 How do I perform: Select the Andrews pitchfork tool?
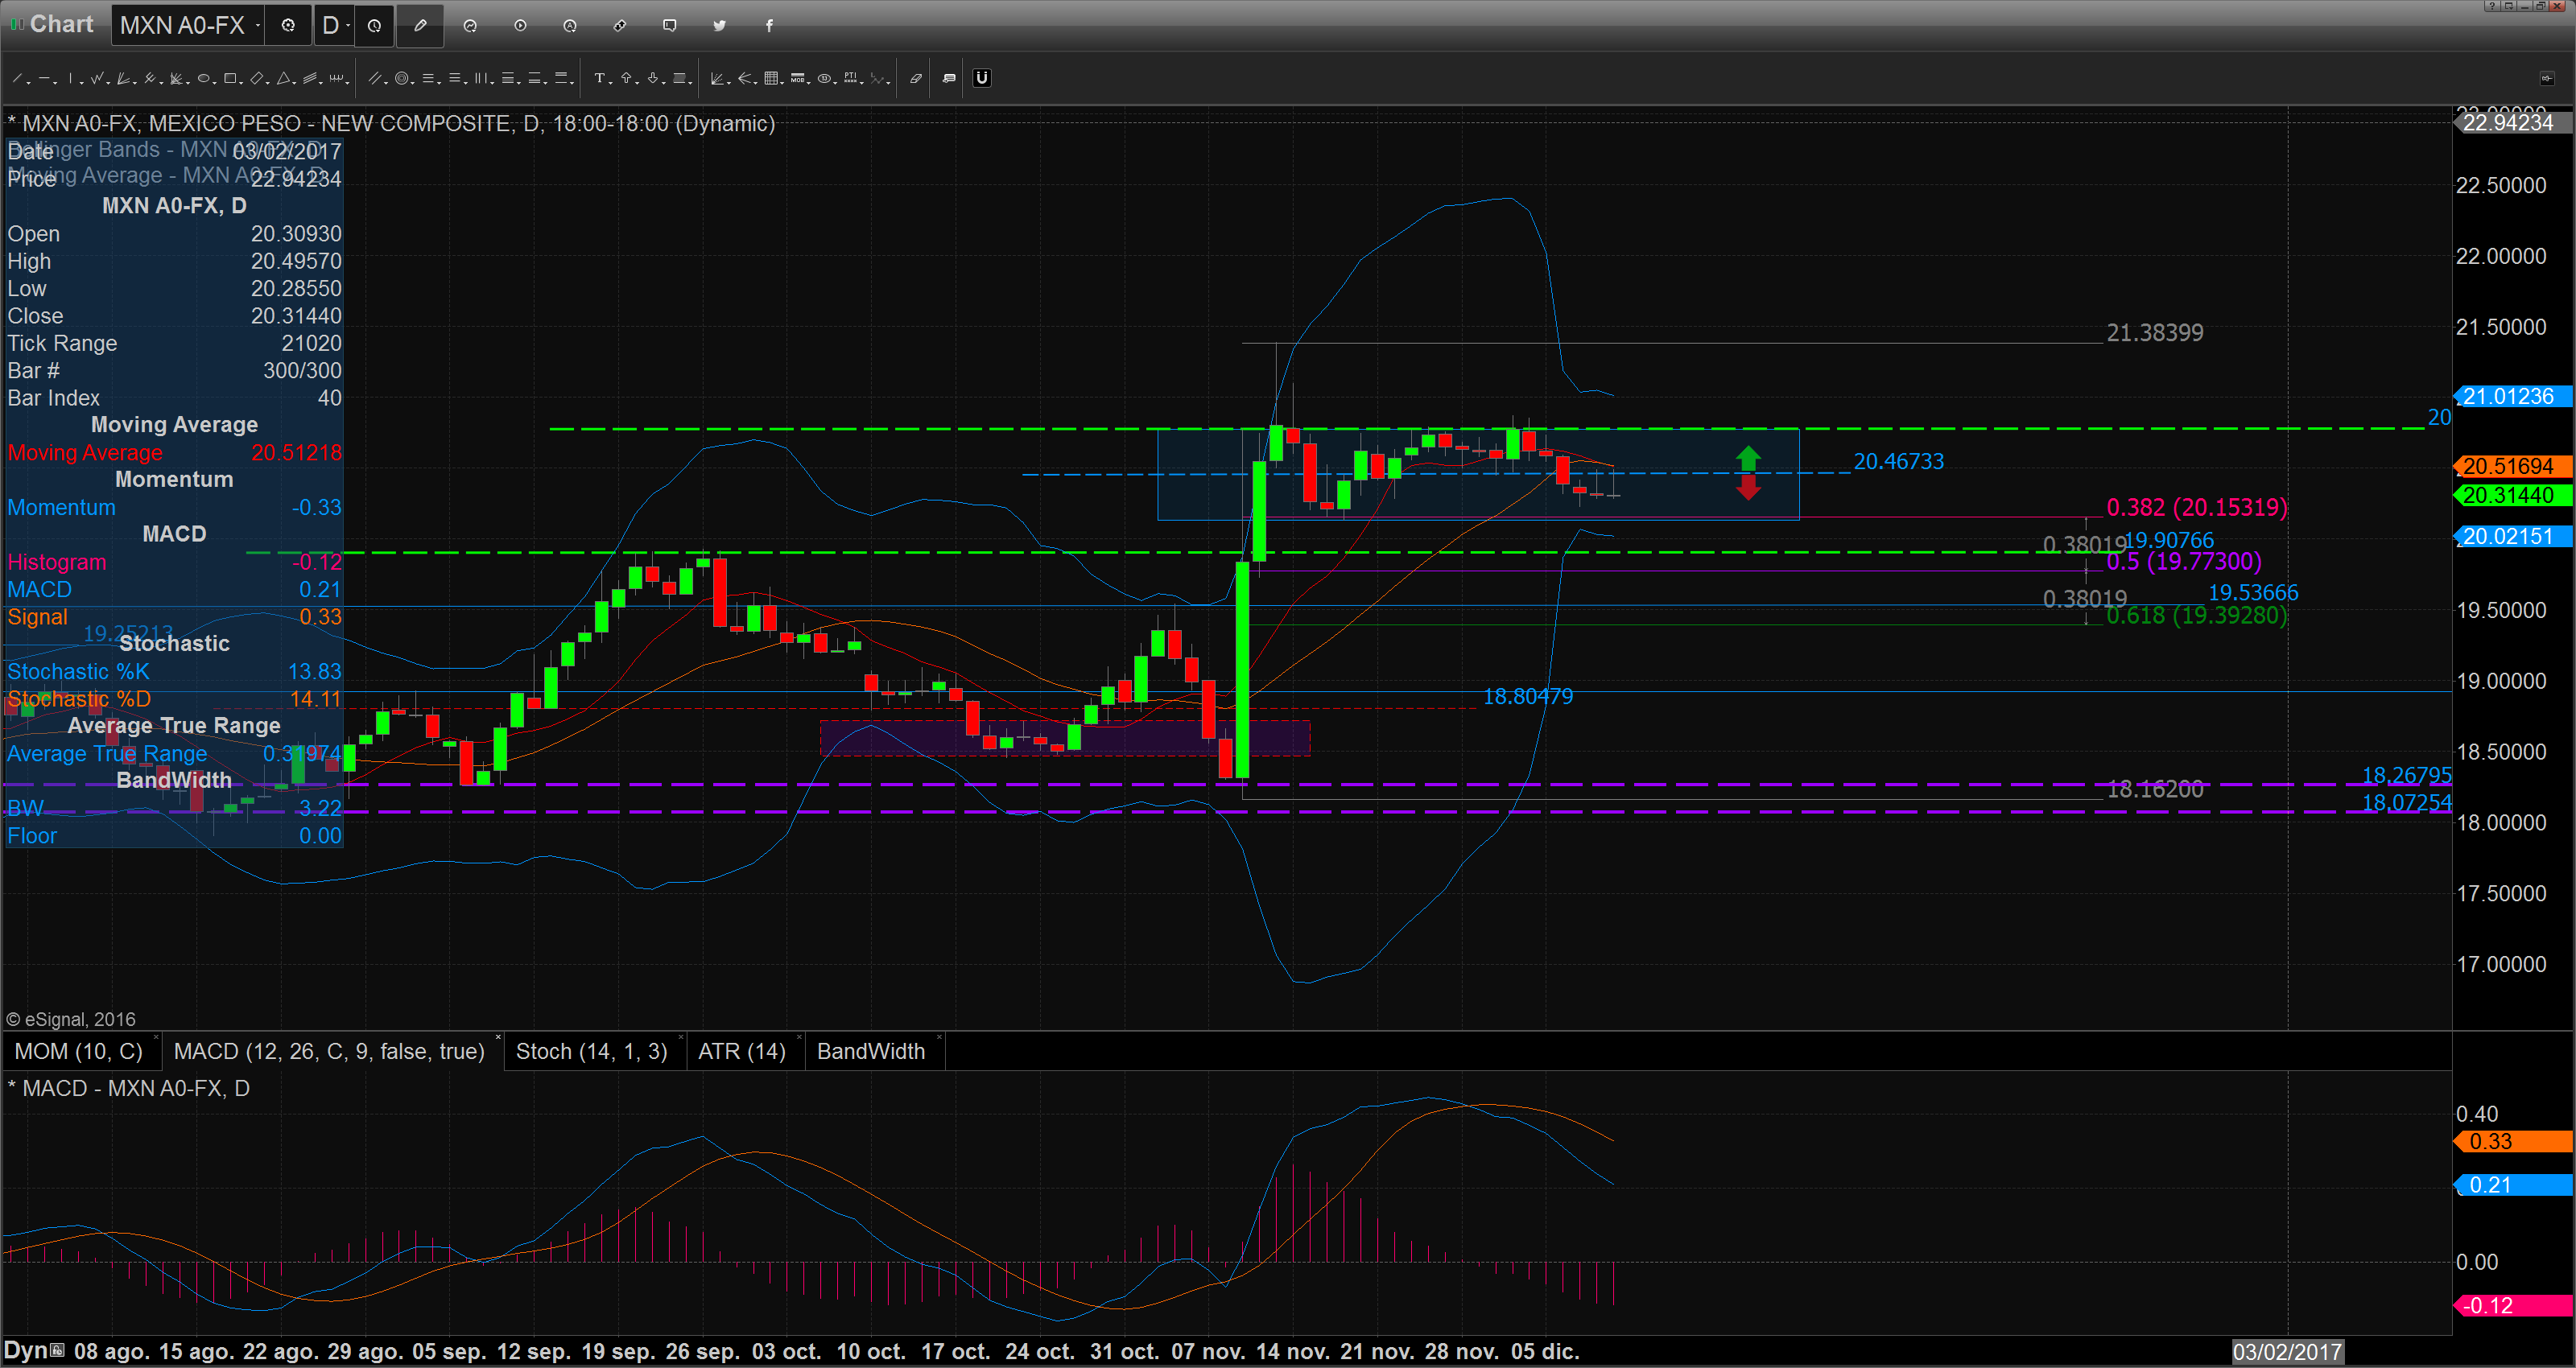pos(150,78)
